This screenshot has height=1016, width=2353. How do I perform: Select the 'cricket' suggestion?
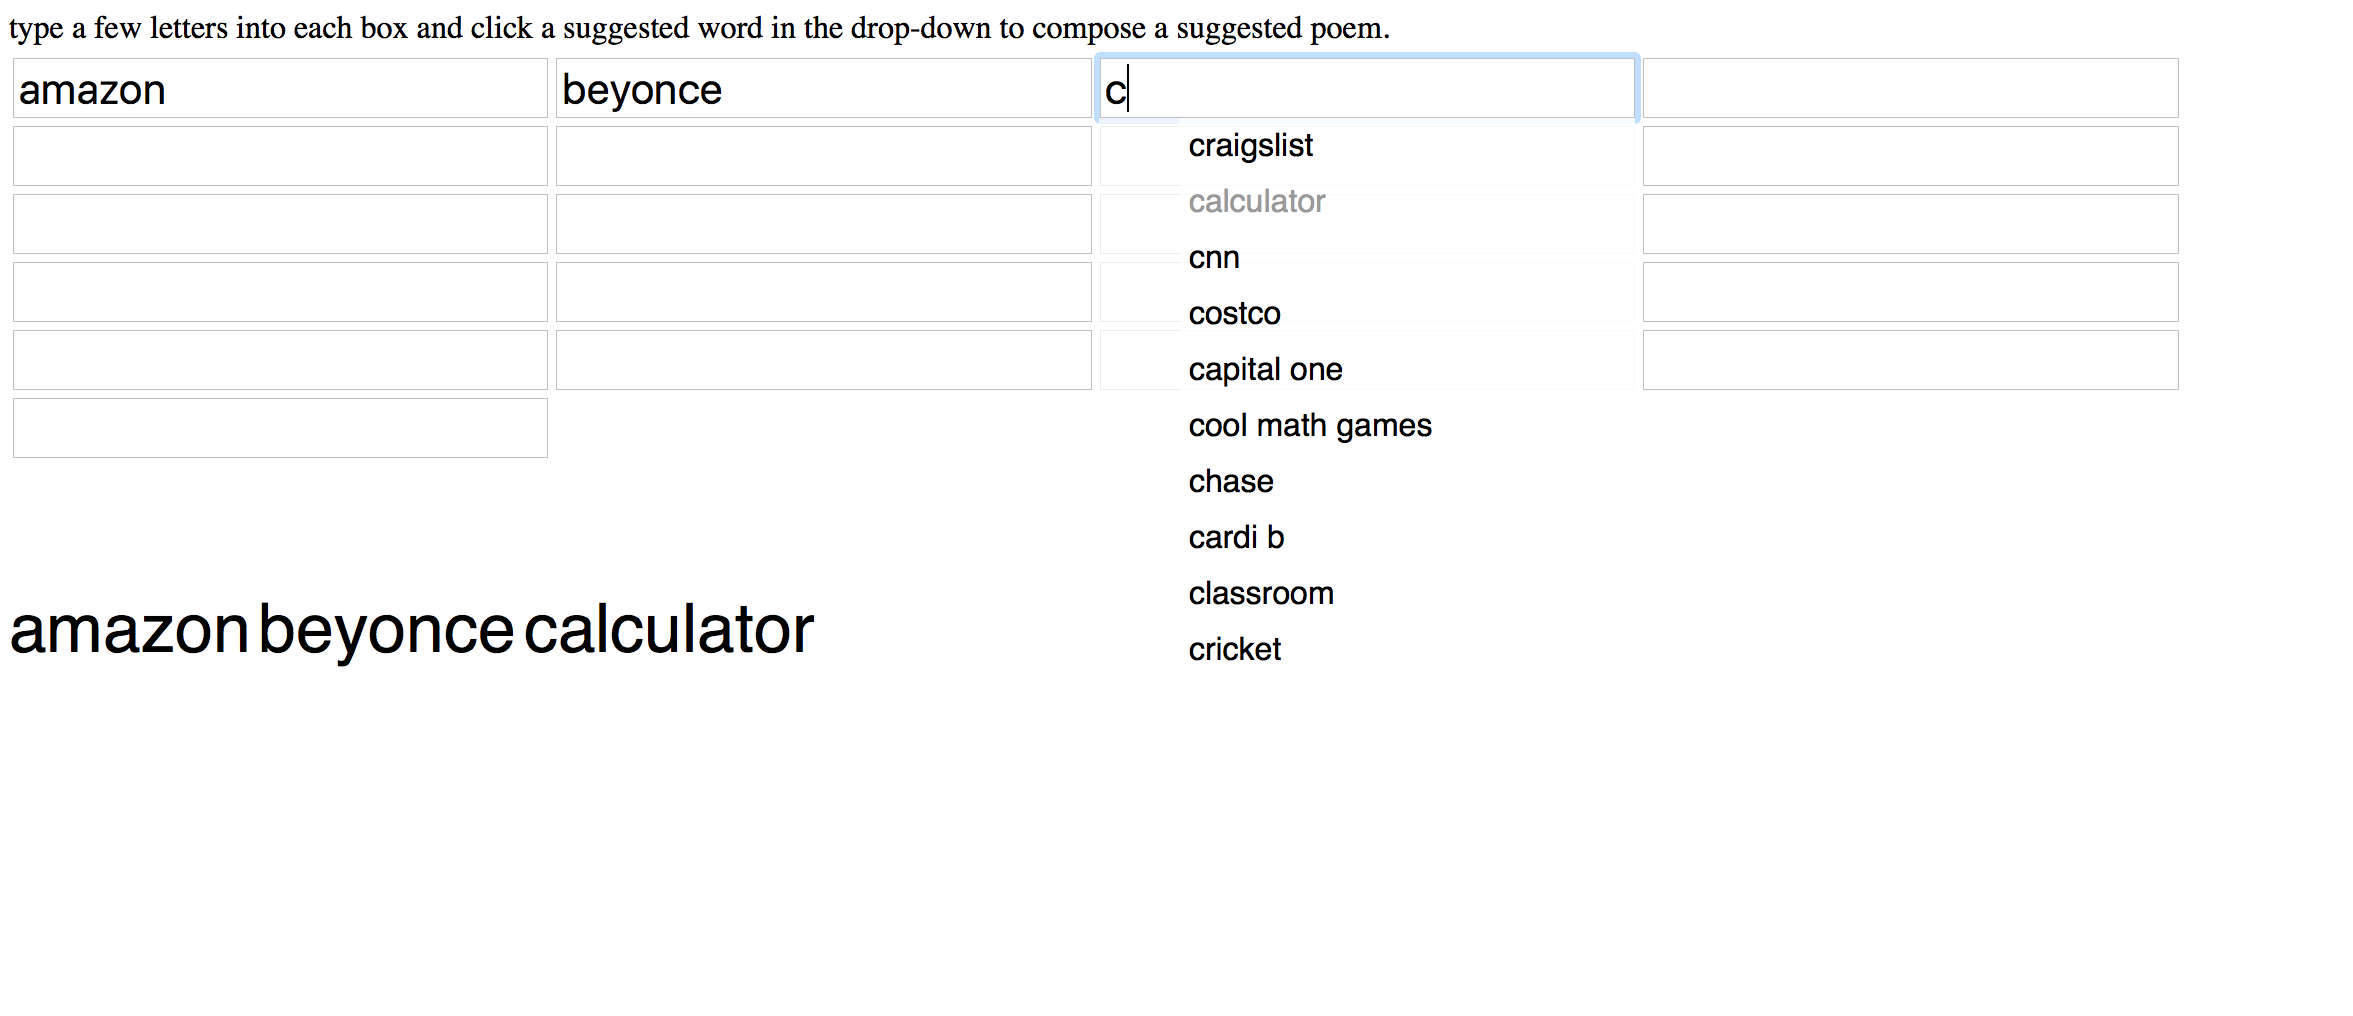click(1234, 650)
